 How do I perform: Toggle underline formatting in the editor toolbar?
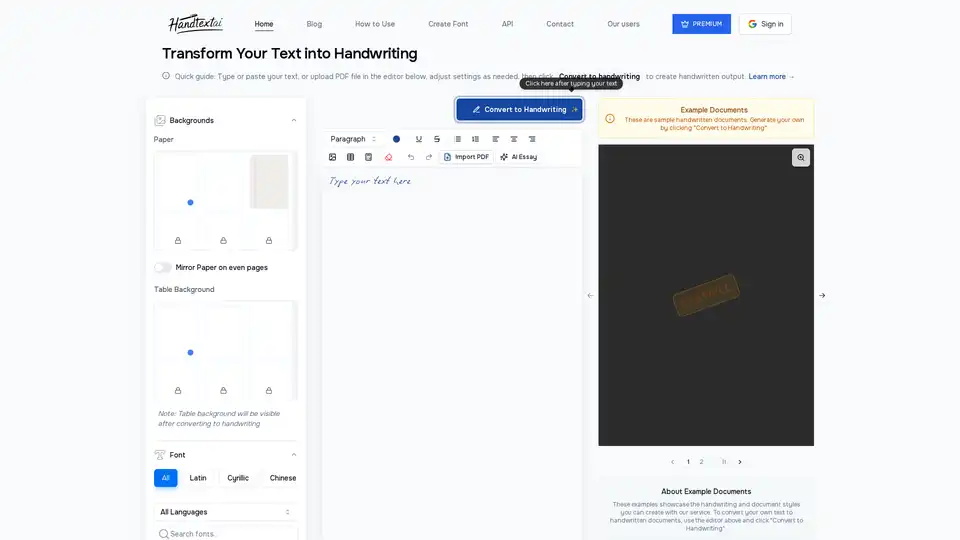pyautogui.click(x=418, y=139)
